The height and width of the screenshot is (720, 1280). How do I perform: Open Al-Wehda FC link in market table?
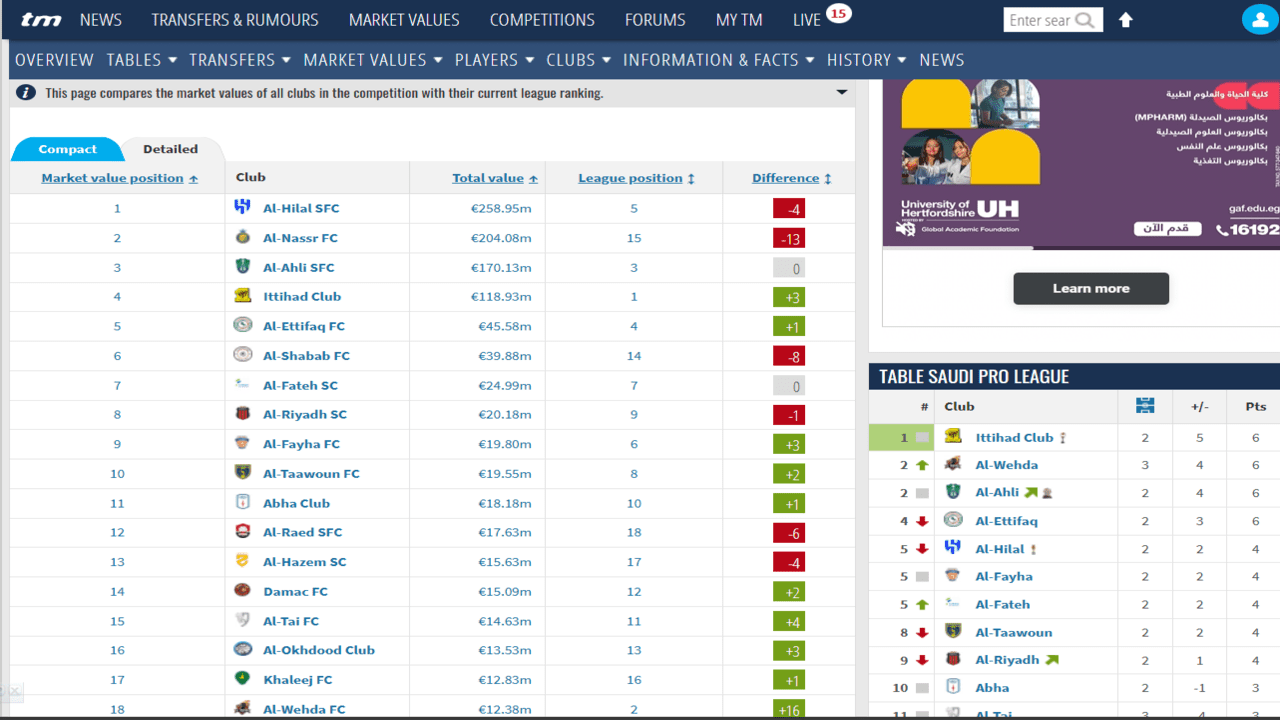pyautogui.click(x=304, y=709)
